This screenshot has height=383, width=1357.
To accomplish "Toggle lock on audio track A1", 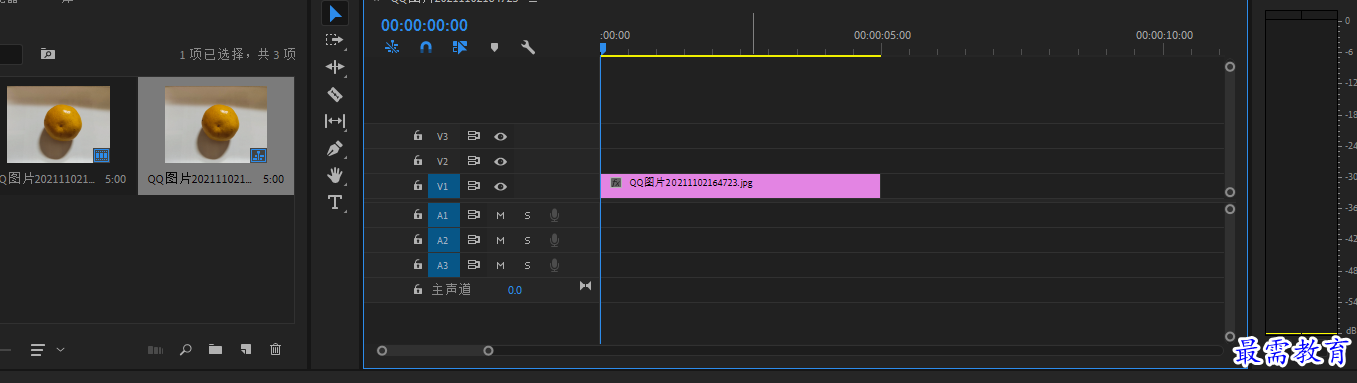I will (x=418, y=215).
